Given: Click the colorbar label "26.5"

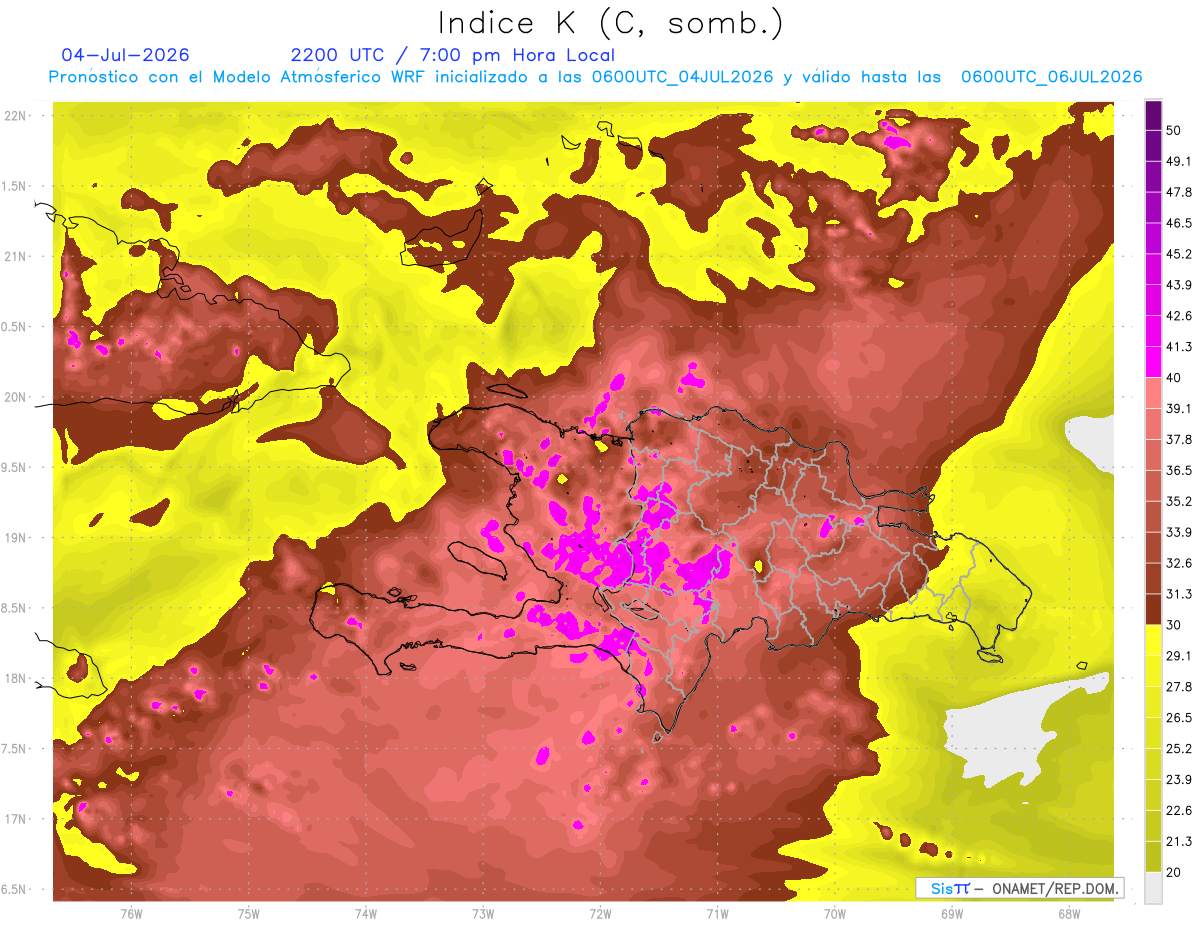Looking at the screenshot, I should coord(1179,718).
